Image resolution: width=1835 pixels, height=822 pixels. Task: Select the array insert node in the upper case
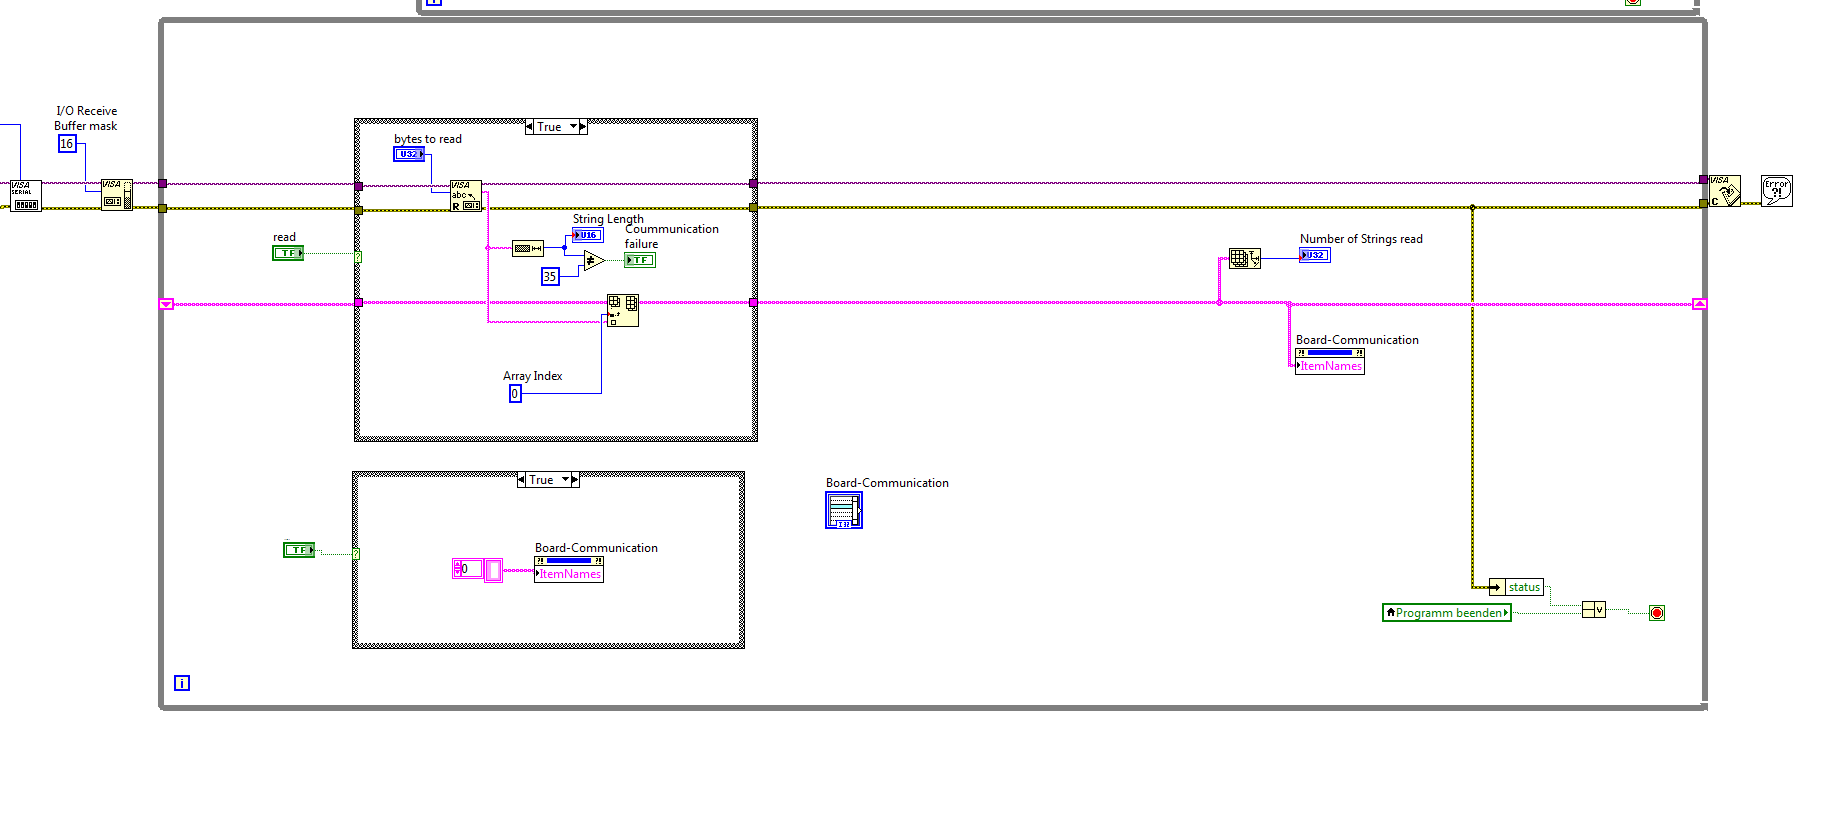click(x=623, y=311)
